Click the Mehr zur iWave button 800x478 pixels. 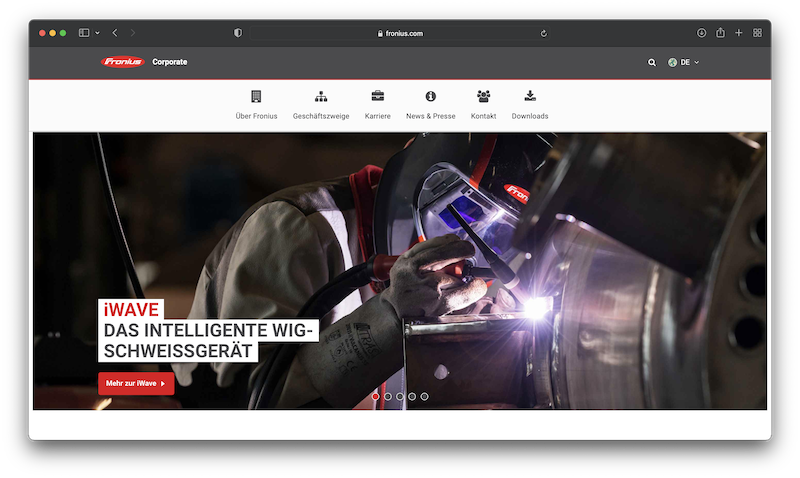pyautogui.click(x=136, y=383)
